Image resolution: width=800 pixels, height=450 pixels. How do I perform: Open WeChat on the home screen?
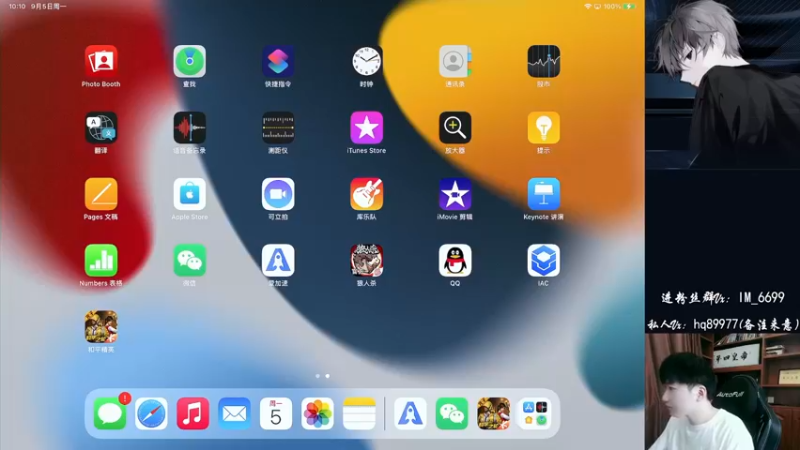click(189, 260)
